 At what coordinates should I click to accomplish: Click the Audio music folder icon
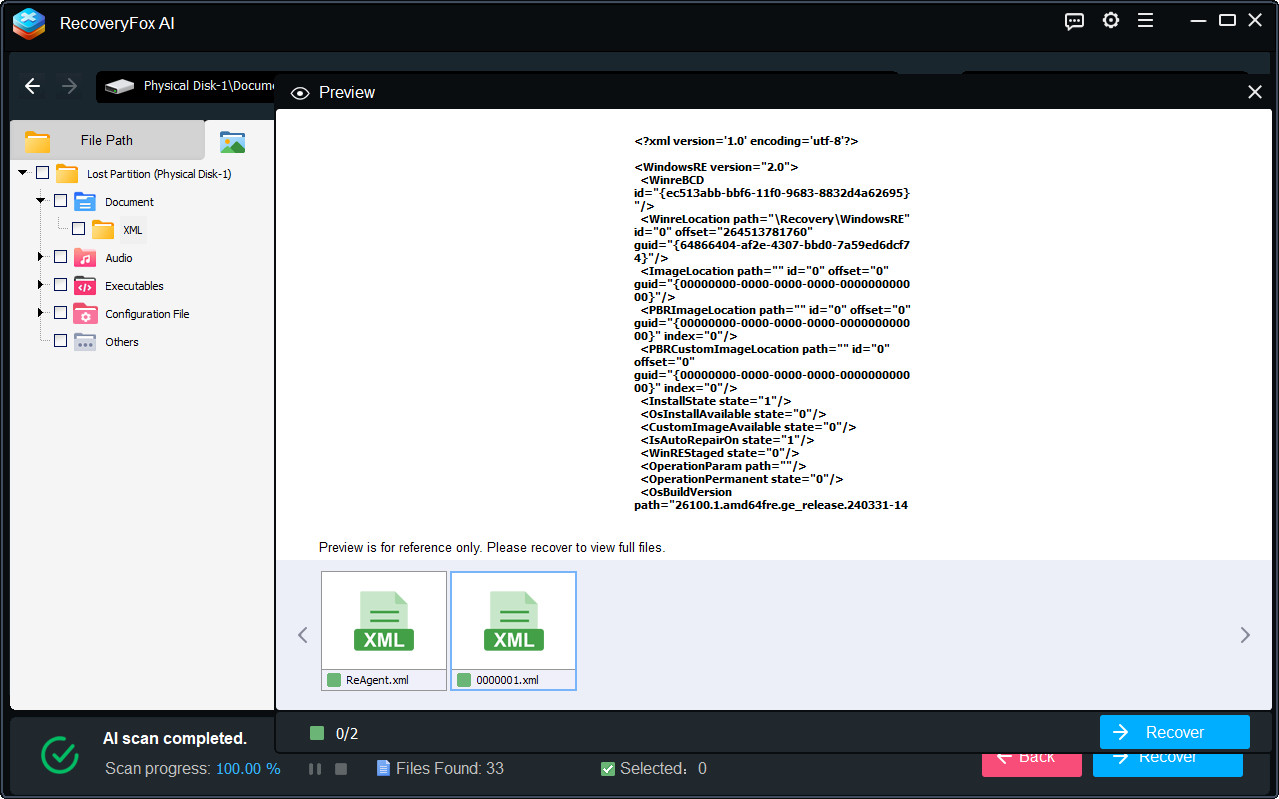[x=85, y=257]
